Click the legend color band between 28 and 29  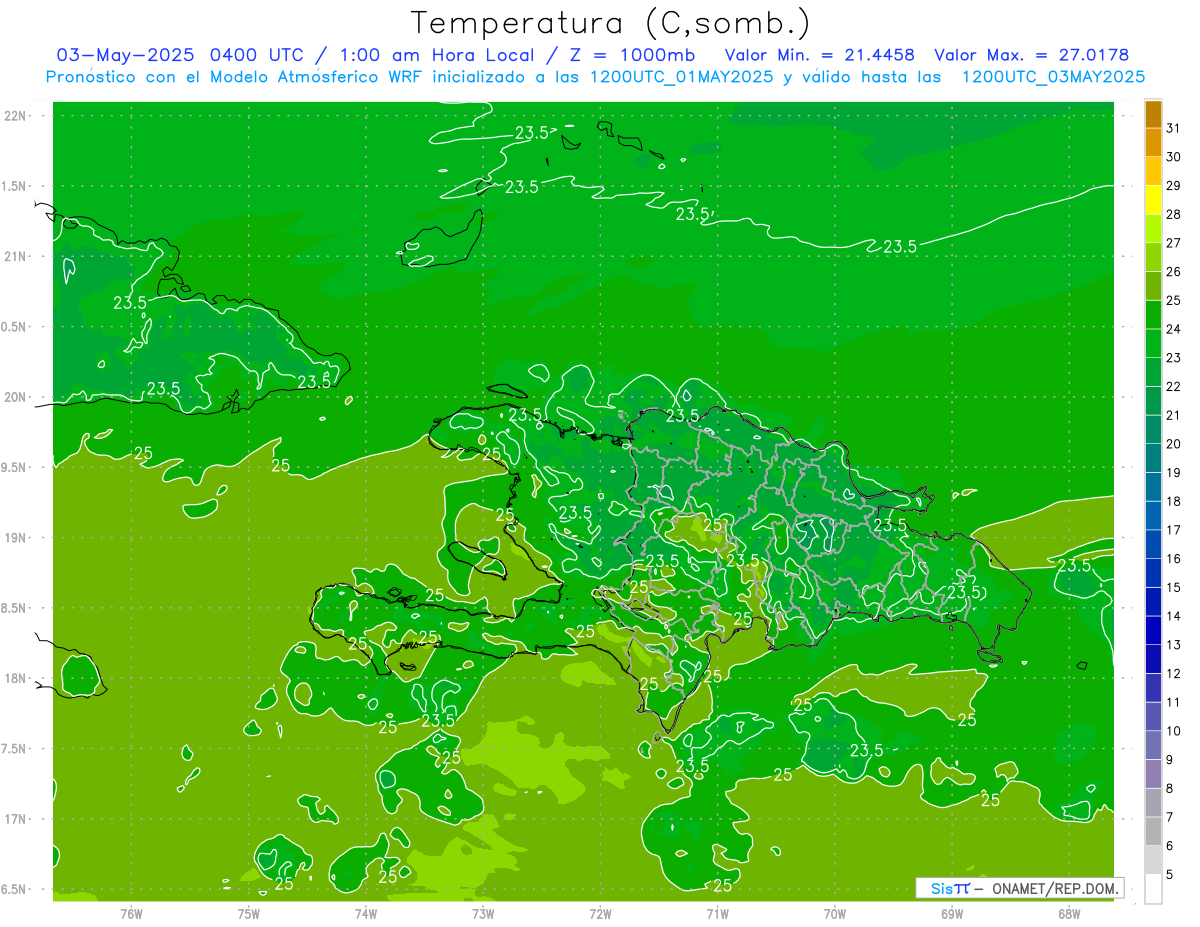point(1153,200)
